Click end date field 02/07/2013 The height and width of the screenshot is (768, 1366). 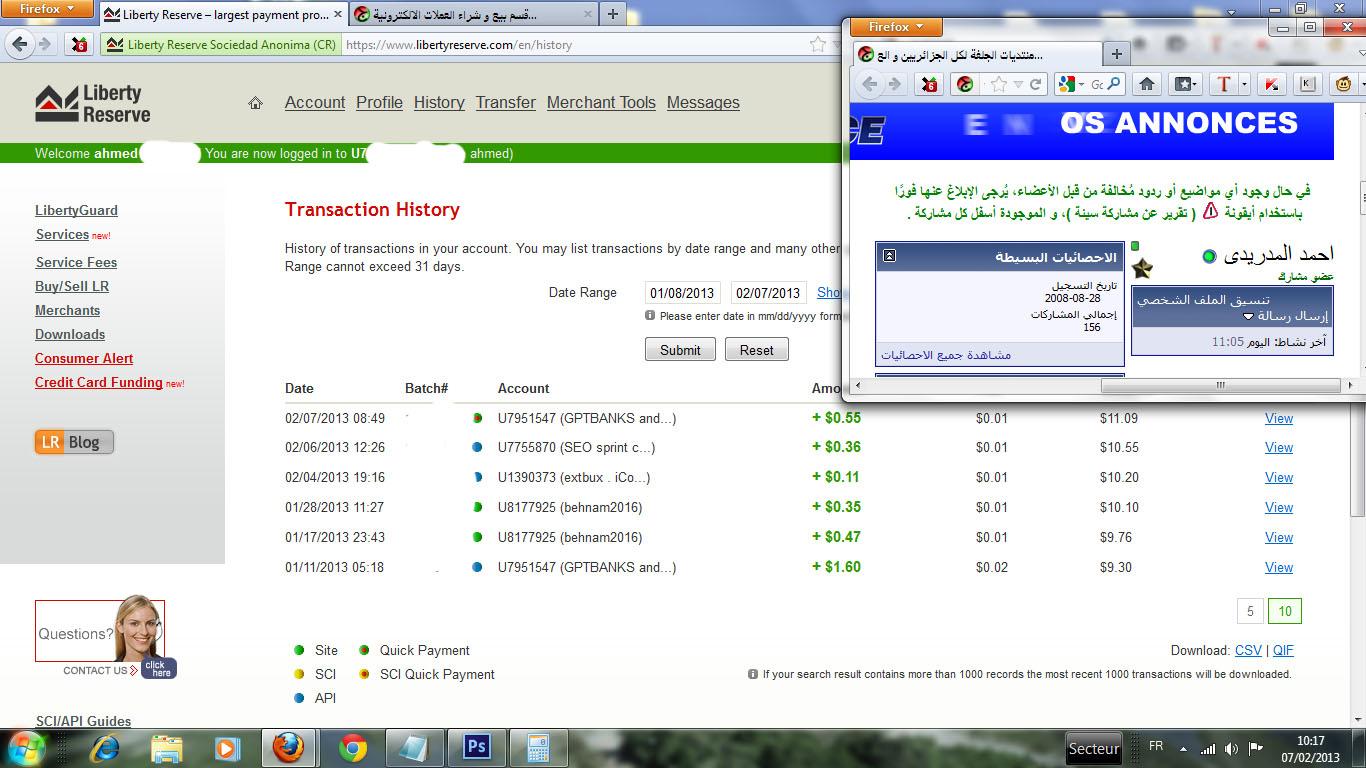coord(769,293)
